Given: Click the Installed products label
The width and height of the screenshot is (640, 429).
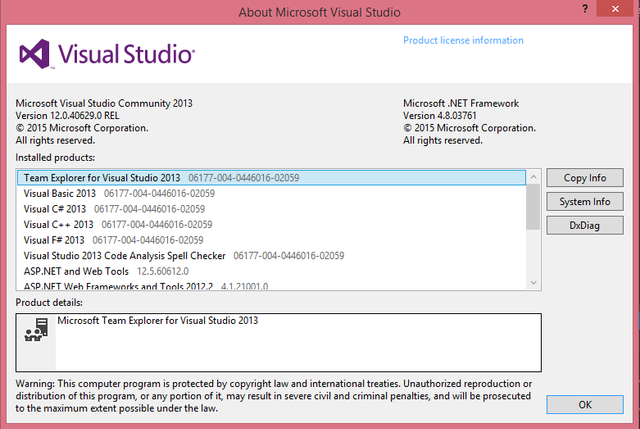Looking at the screenshot, I should (55, 158).
